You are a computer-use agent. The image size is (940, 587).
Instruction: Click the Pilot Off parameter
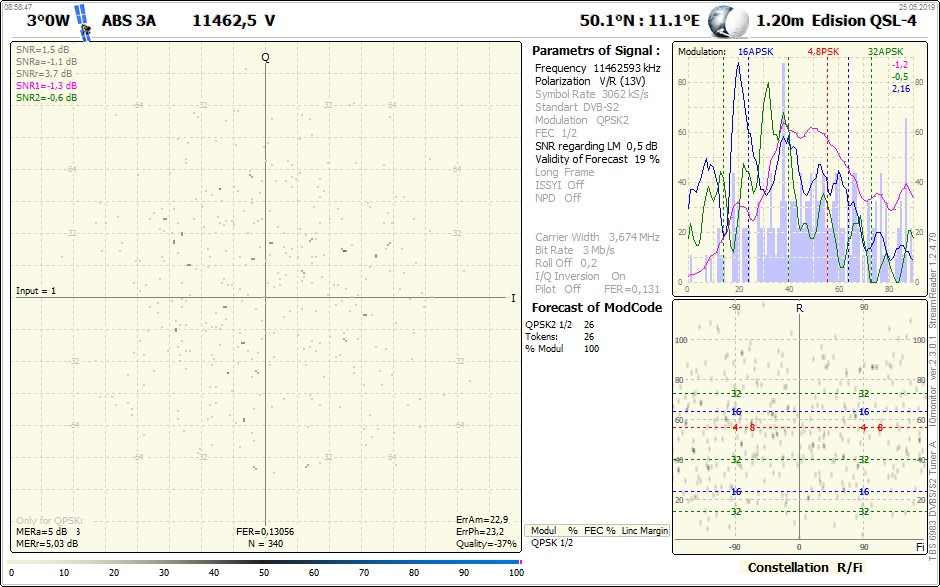point(558,289)
